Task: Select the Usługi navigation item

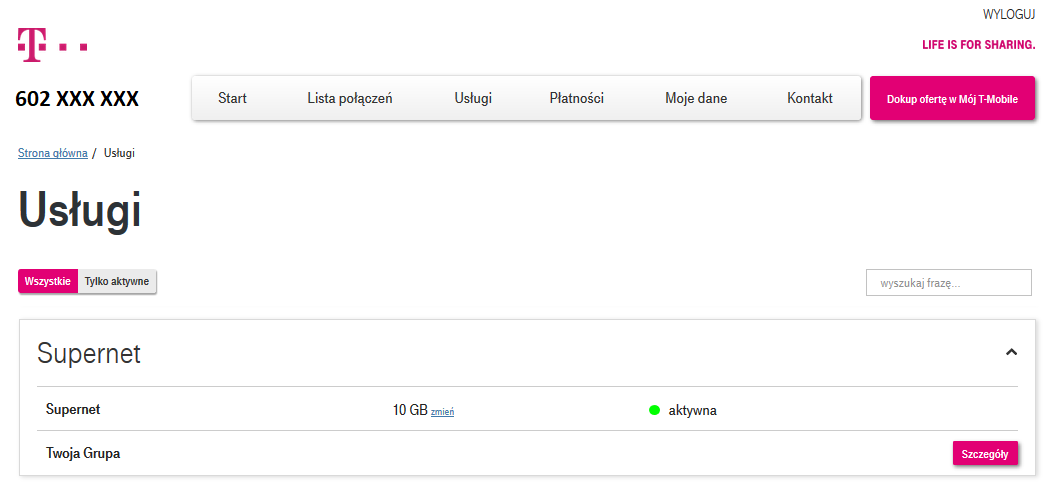Action: pyautogui.click(x=473, y=99)
